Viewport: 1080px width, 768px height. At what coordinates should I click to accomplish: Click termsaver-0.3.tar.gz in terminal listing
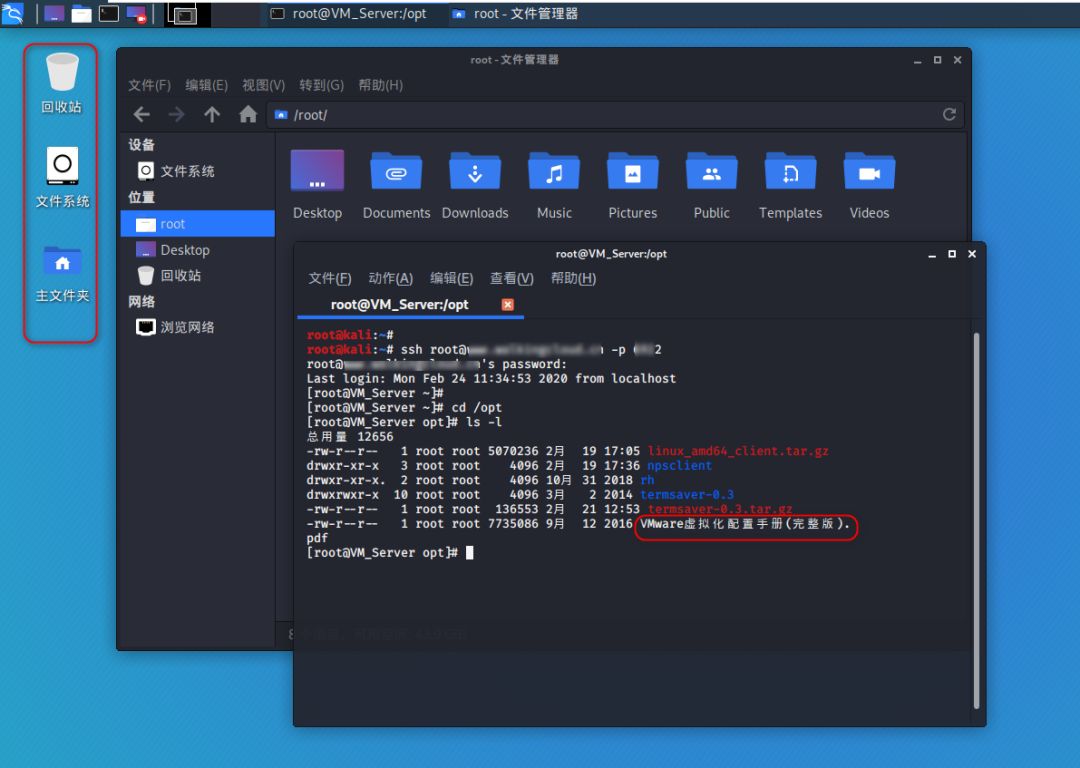point(720,509)
